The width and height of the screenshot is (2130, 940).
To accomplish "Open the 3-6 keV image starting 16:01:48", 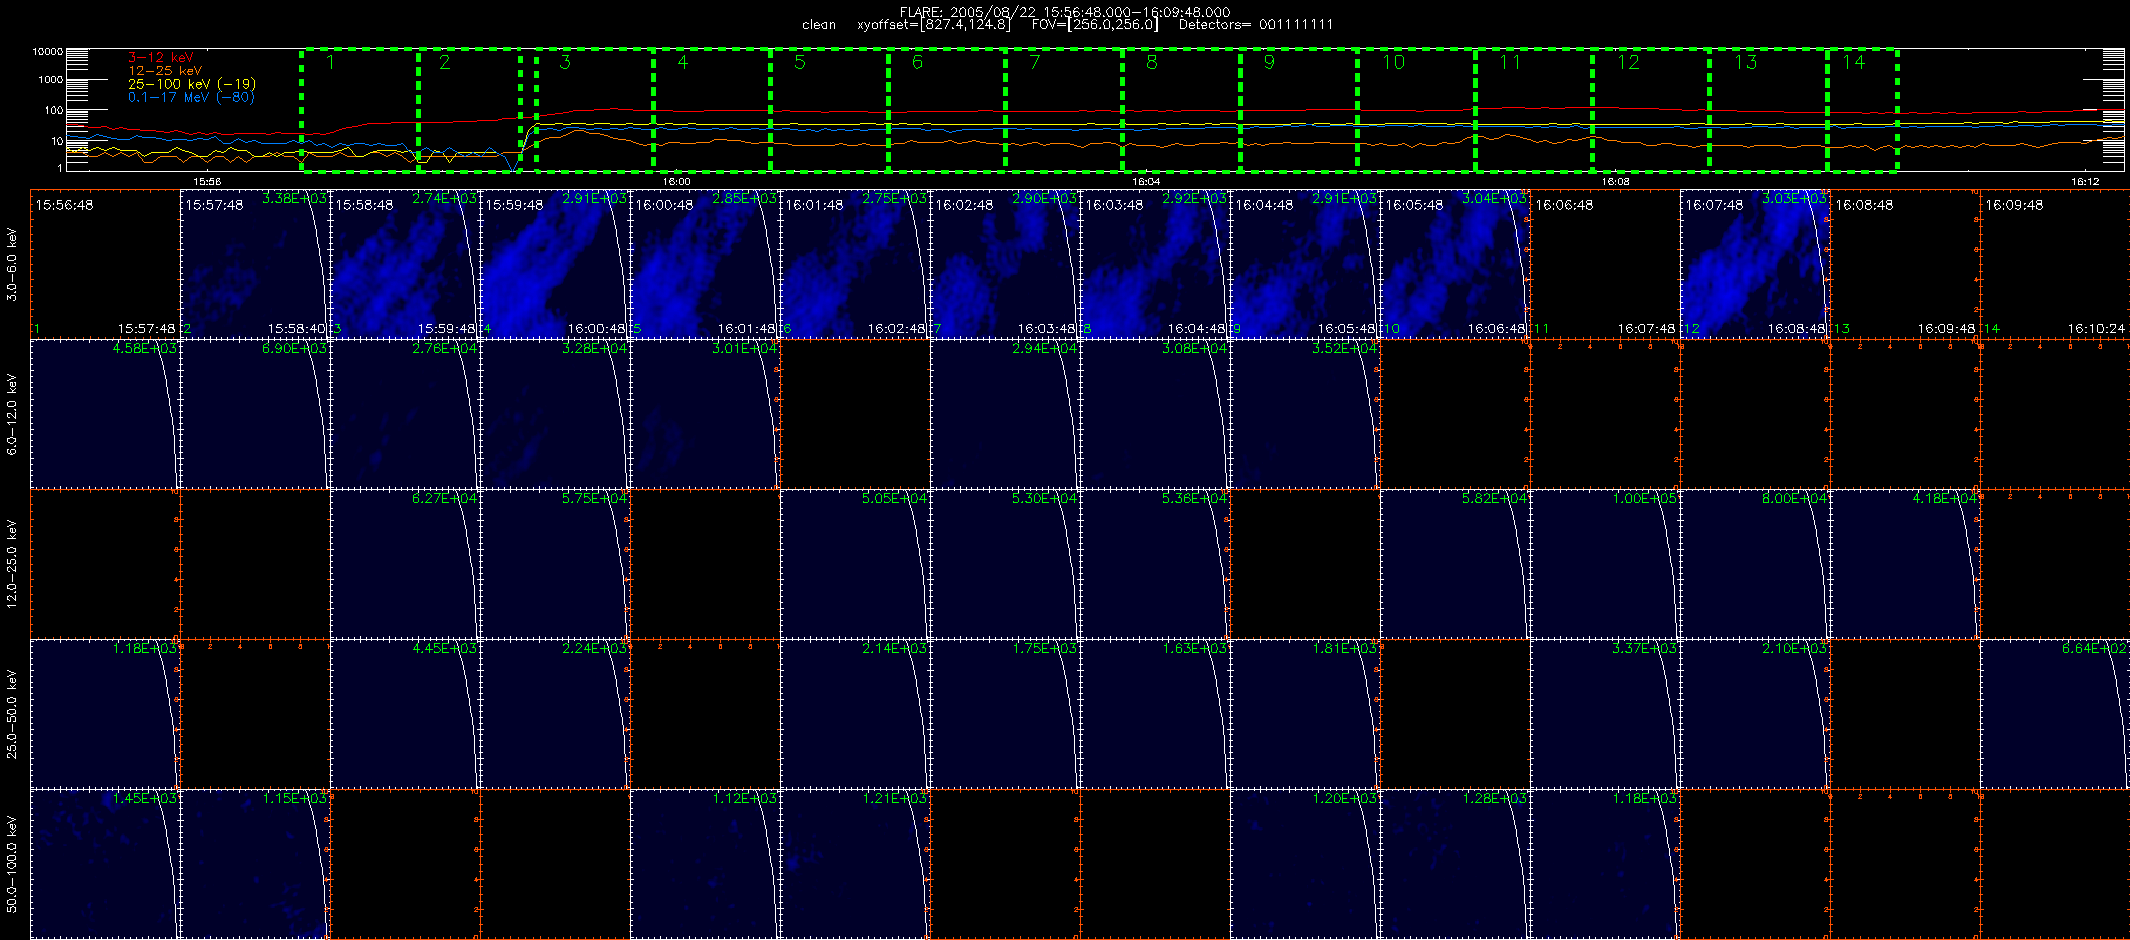I will (855, 264).
